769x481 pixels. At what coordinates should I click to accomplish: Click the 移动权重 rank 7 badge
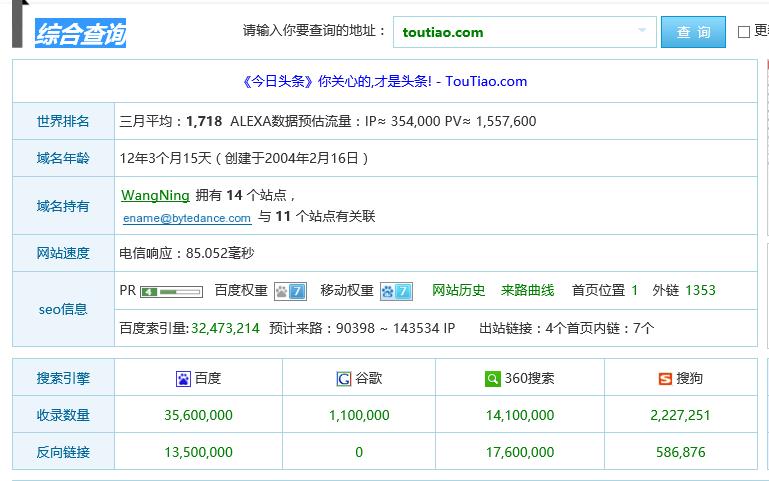396,291
